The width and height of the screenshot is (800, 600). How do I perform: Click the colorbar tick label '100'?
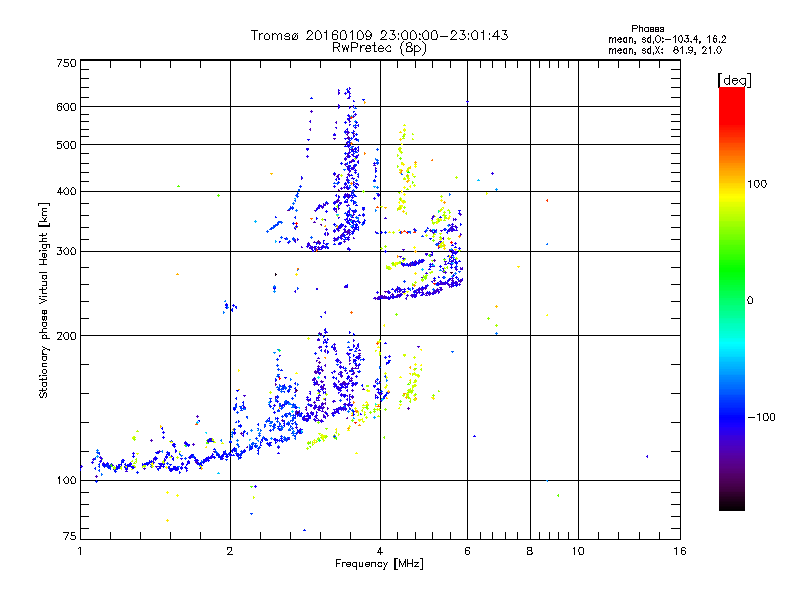click(757, 184)
